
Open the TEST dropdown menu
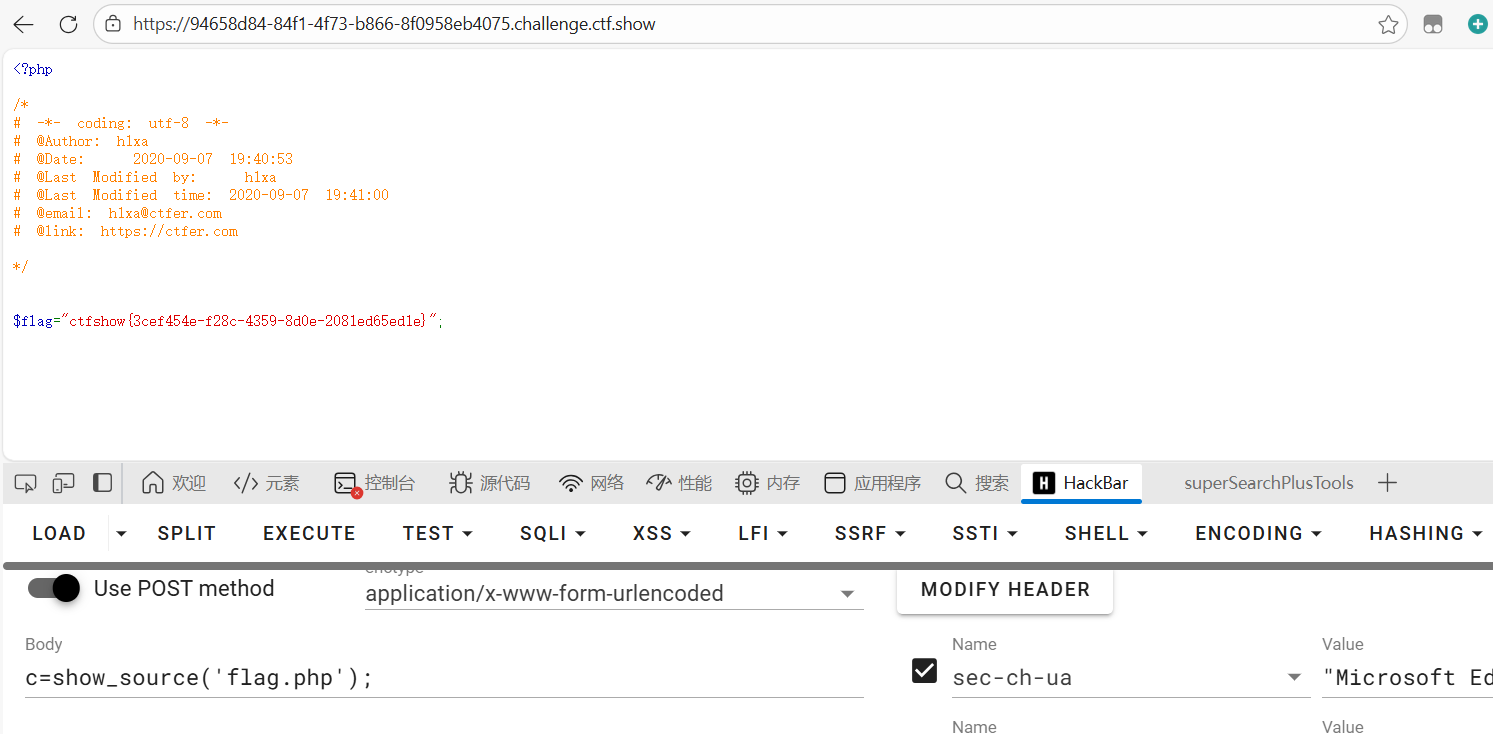[438, 533]
